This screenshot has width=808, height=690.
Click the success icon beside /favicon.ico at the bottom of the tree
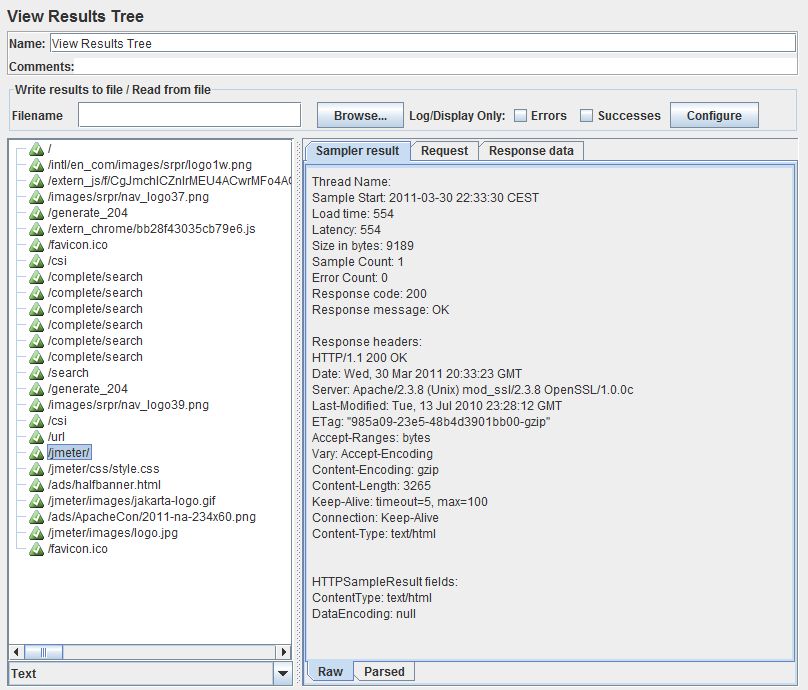click(37, 549)
